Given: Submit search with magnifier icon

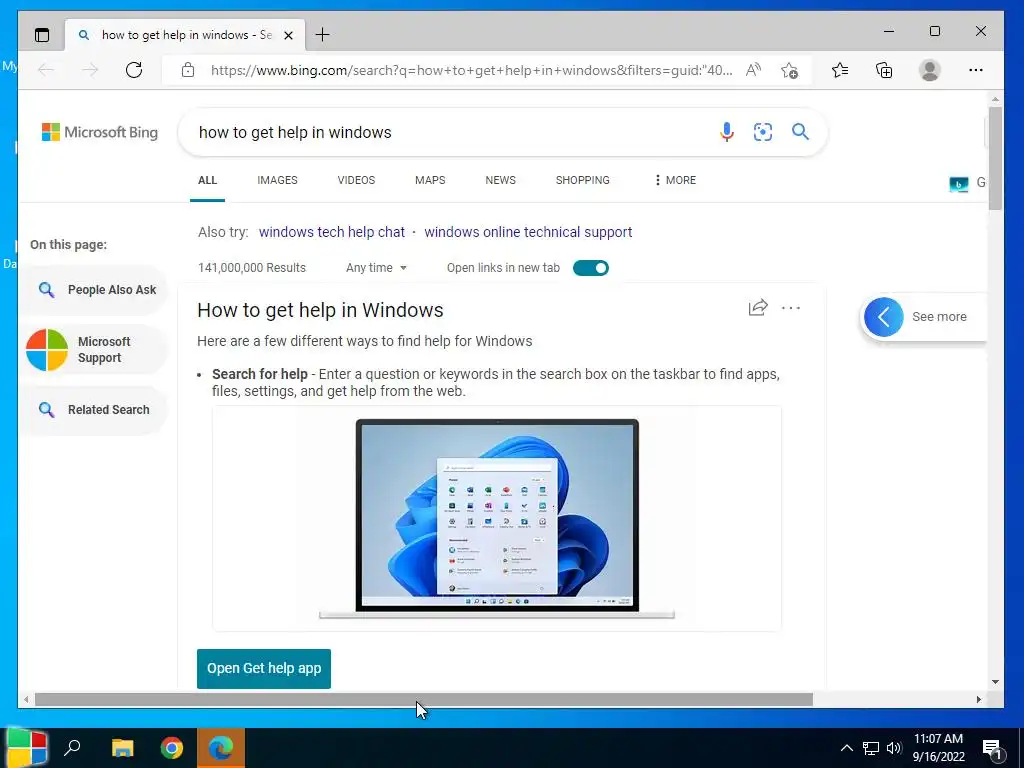Looking at the screenshot, I should [x=800, y=132].
